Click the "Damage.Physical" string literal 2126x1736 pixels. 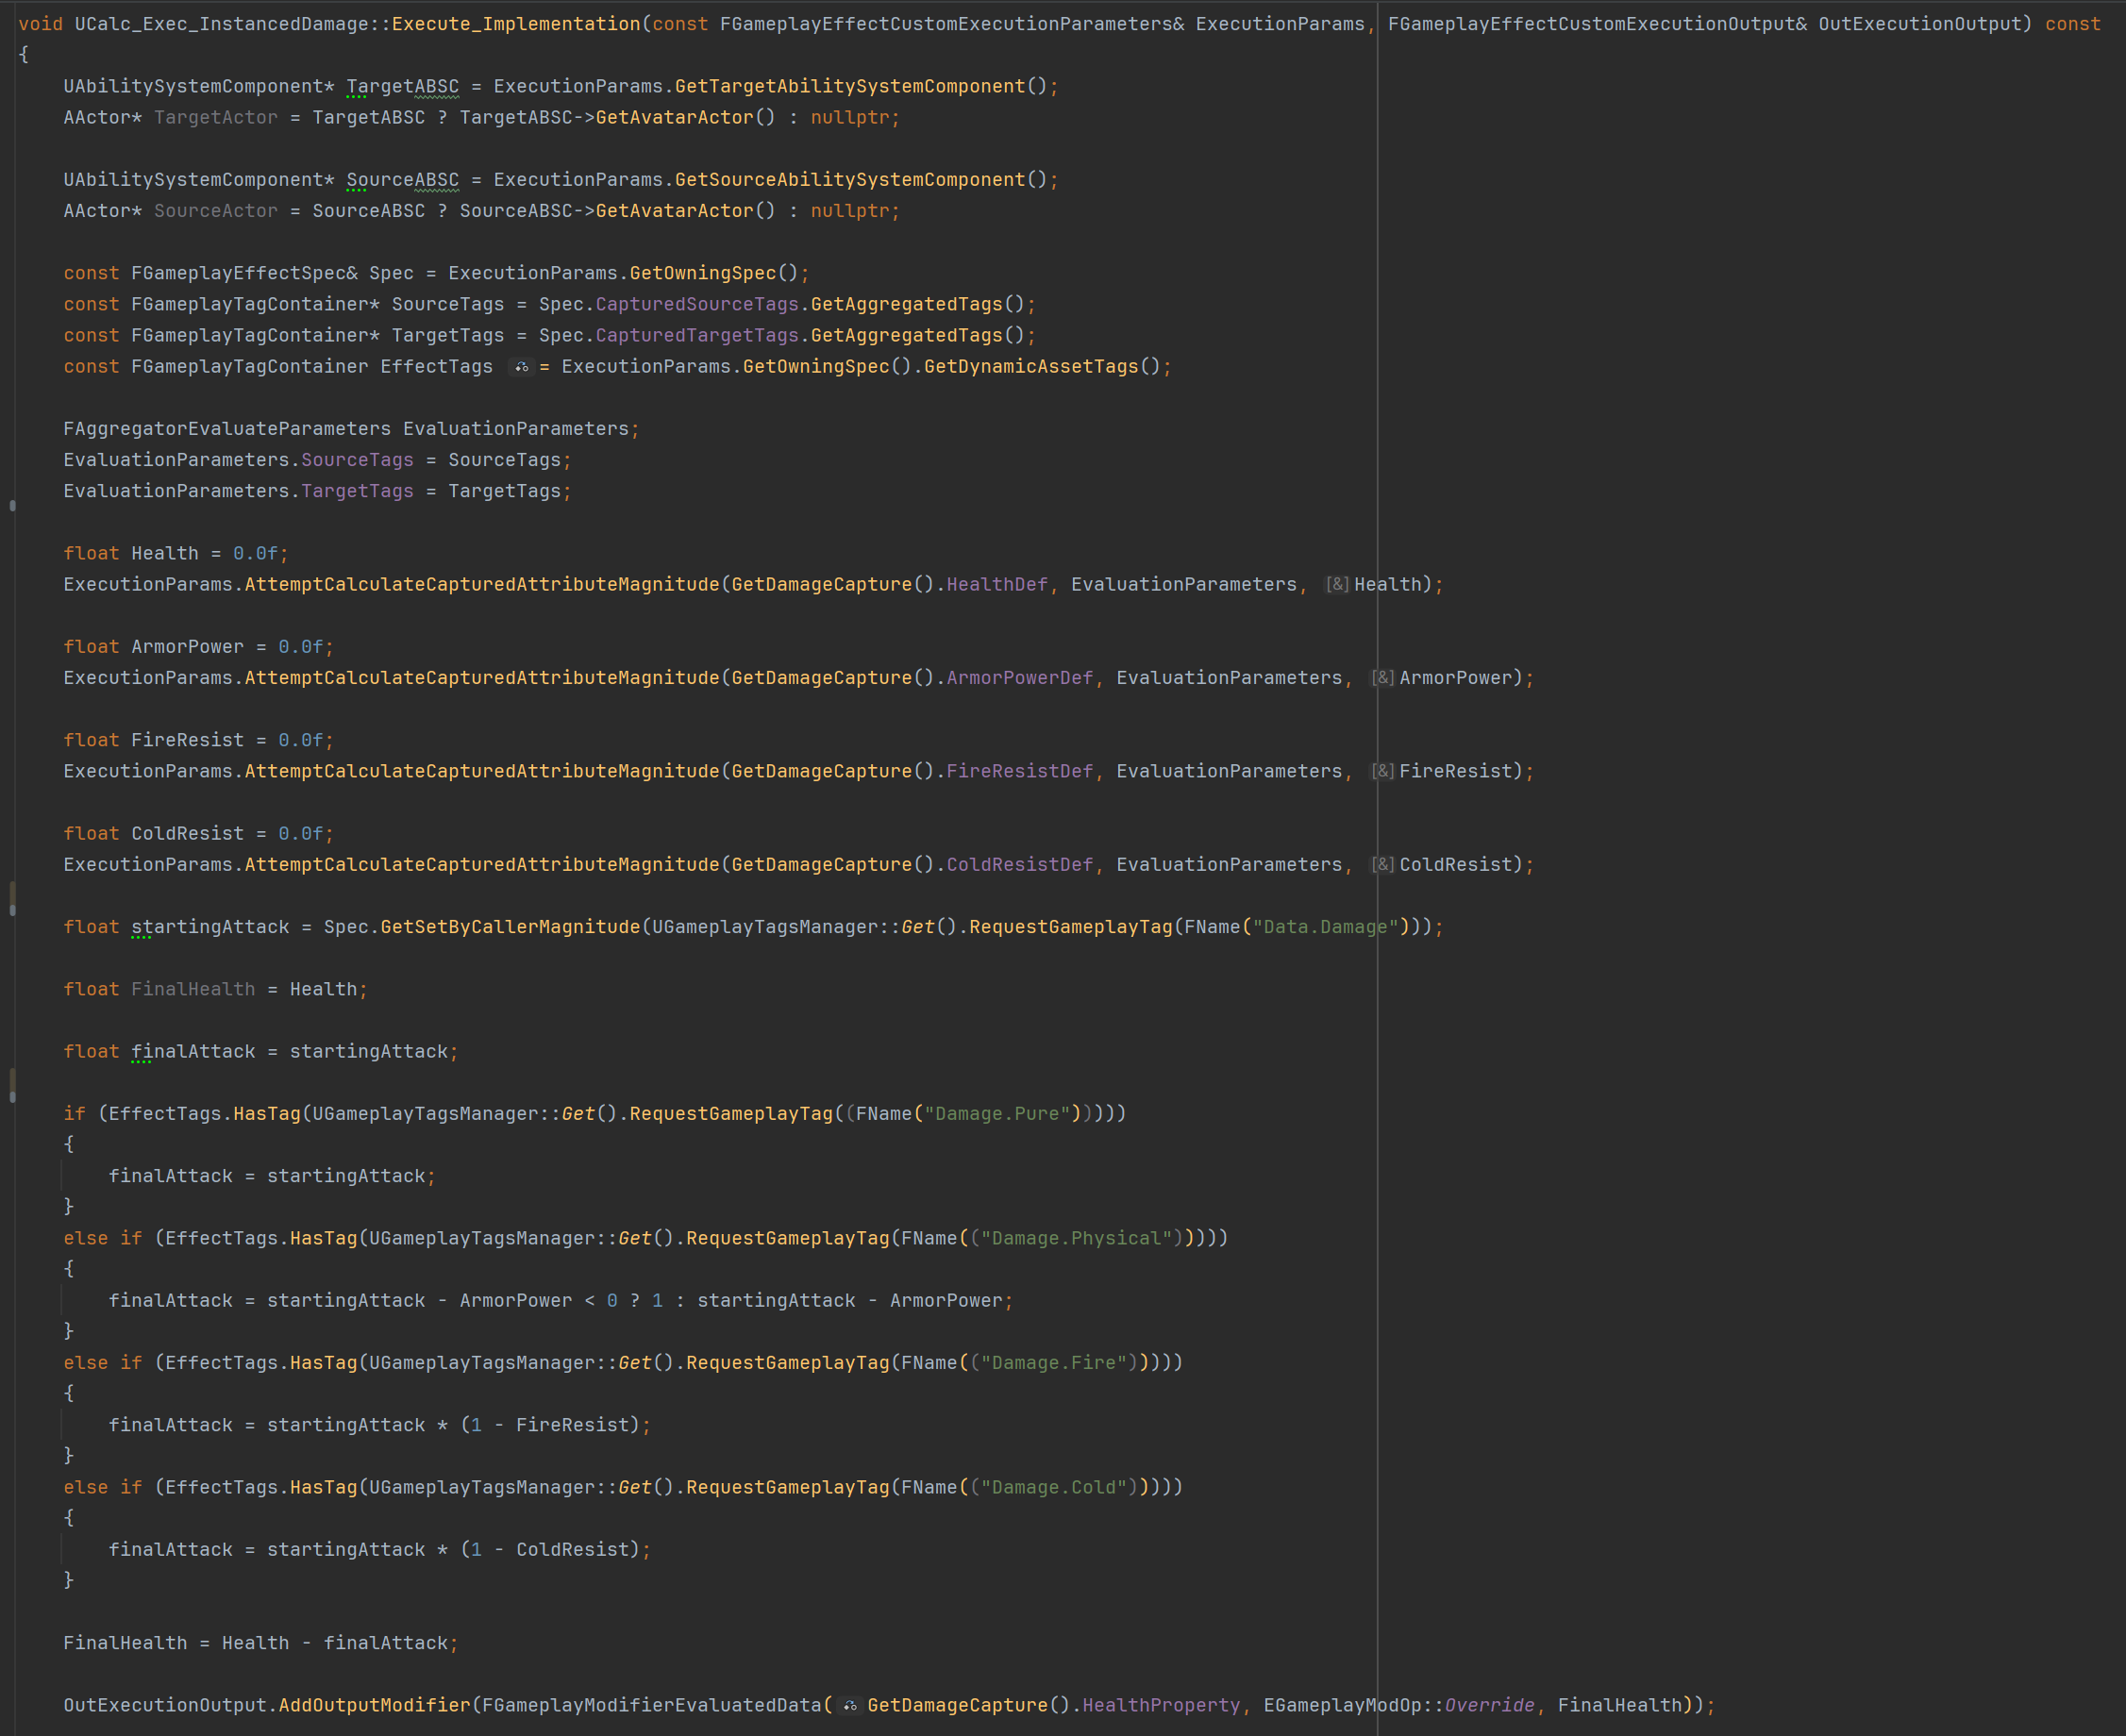pos(1076,1238)
